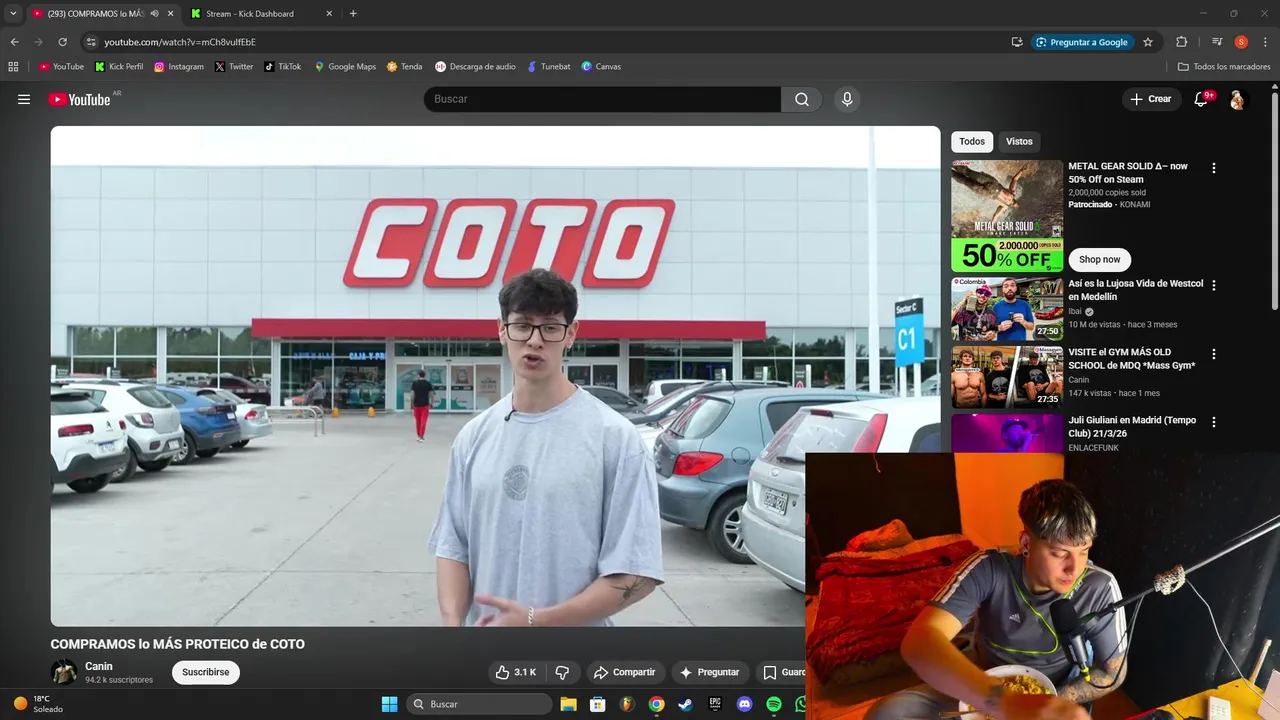Open options for VISITE el GYM video
Viewport: 1280px width, 720px height.
click(x=1214, y=354)
